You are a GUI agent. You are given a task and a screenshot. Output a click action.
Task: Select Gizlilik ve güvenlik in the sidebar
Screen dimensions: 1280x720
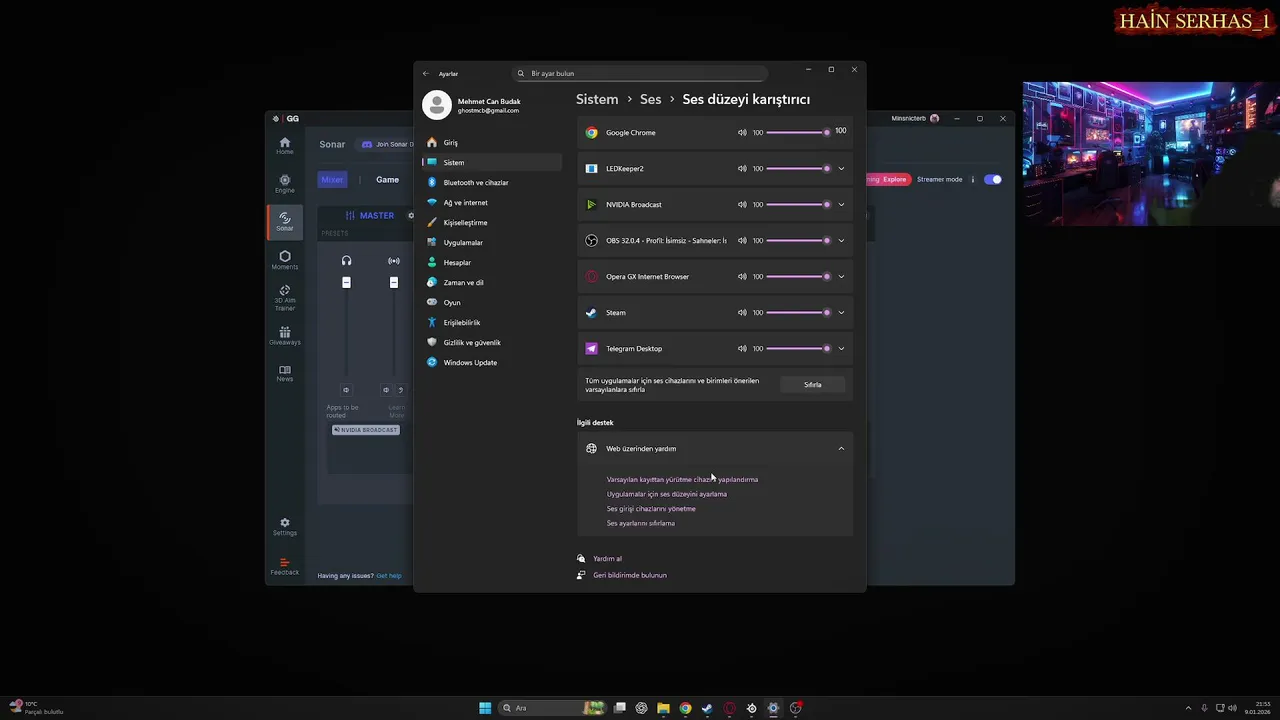click(x=490, y=342)
